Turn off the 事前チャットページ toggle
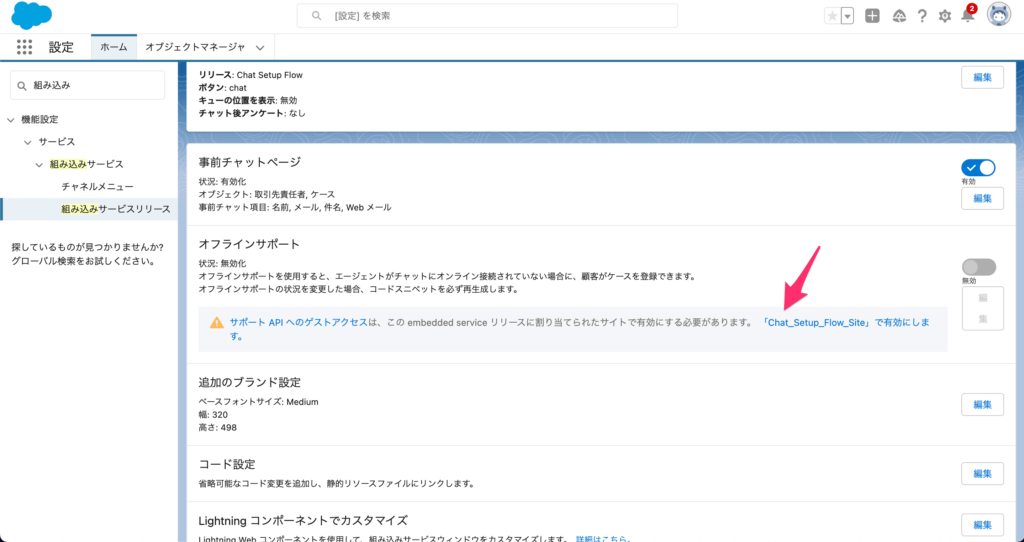Viewport: 1024px width, 542px height. [978, 168]
